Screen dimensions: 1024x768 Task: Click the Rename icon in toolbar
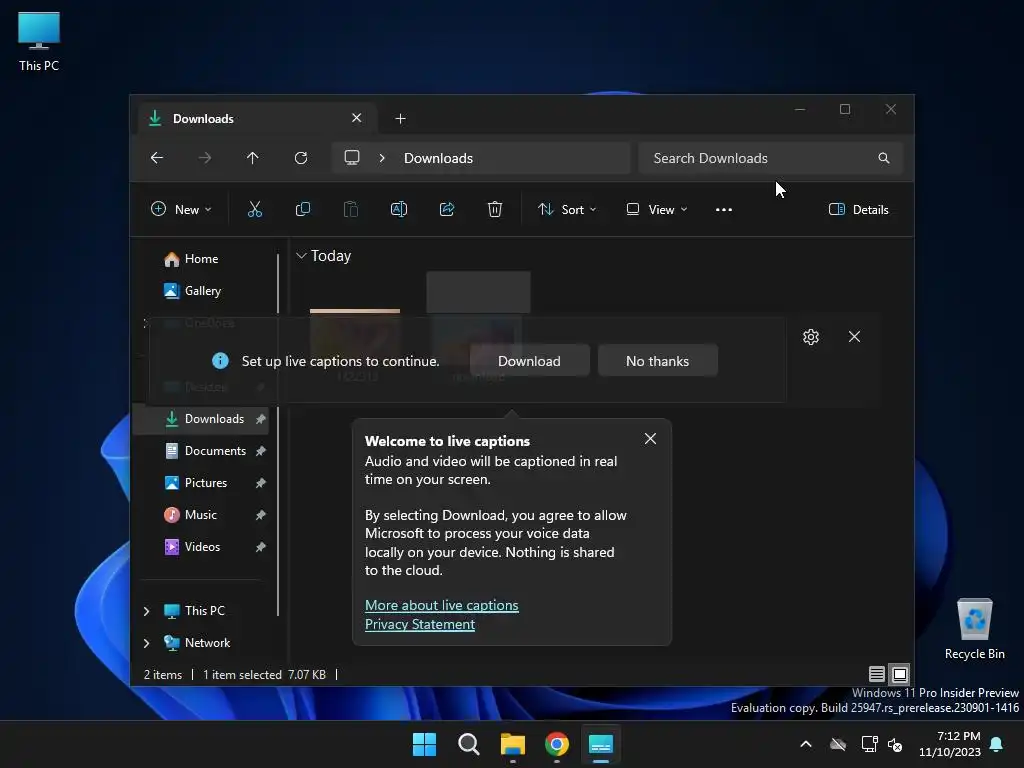click(399, 210)
